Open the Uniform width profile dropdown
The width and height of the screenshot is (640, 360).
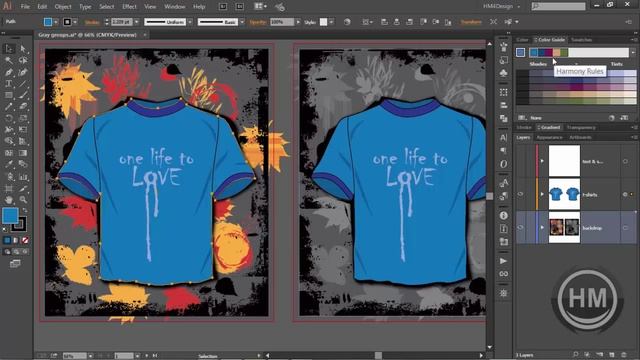190,22
